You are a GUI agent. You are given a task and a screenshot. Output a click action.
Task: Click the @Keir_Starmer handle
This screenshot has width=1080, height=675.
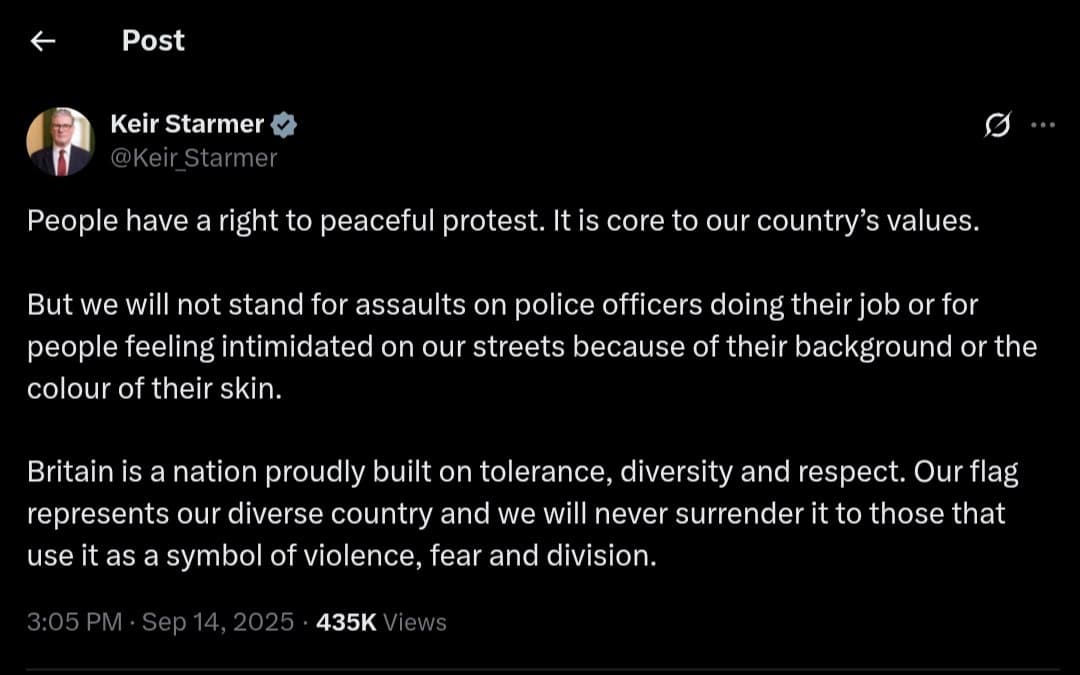[x=194, y=157]
